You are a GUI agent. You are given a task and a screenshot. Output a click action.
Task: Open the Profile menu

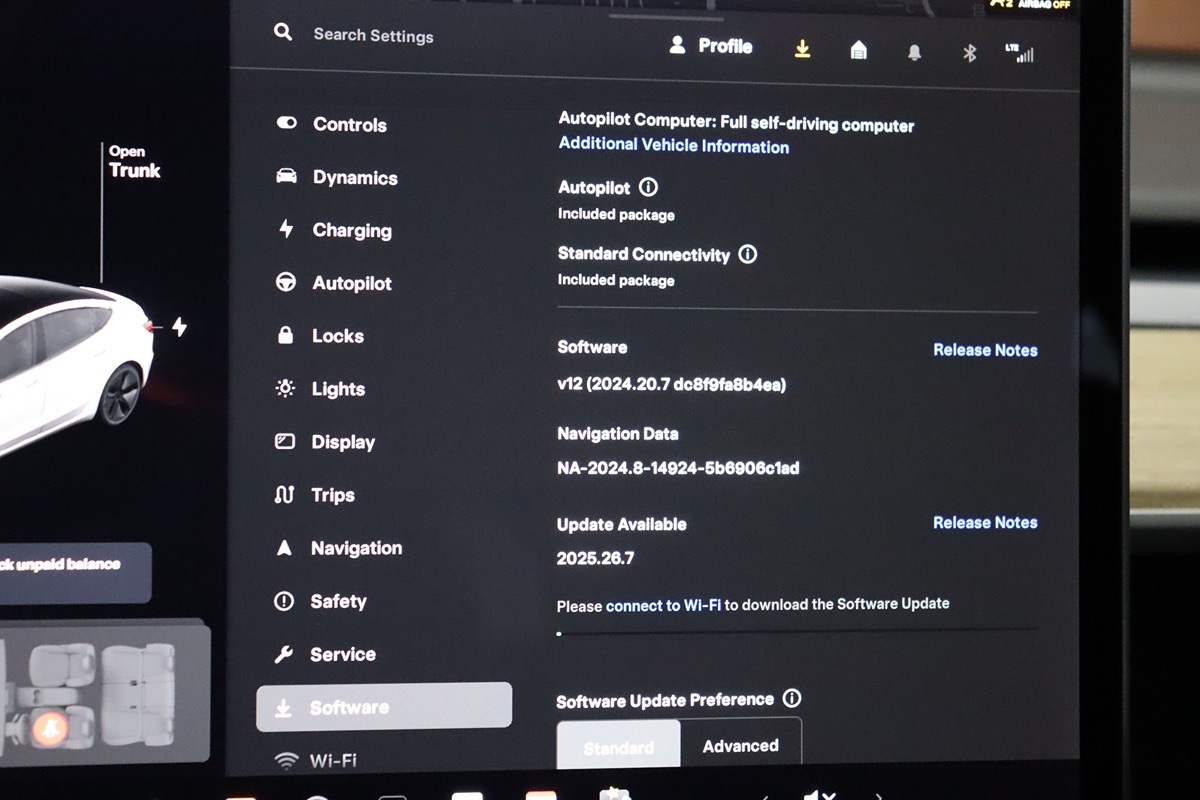711,46
